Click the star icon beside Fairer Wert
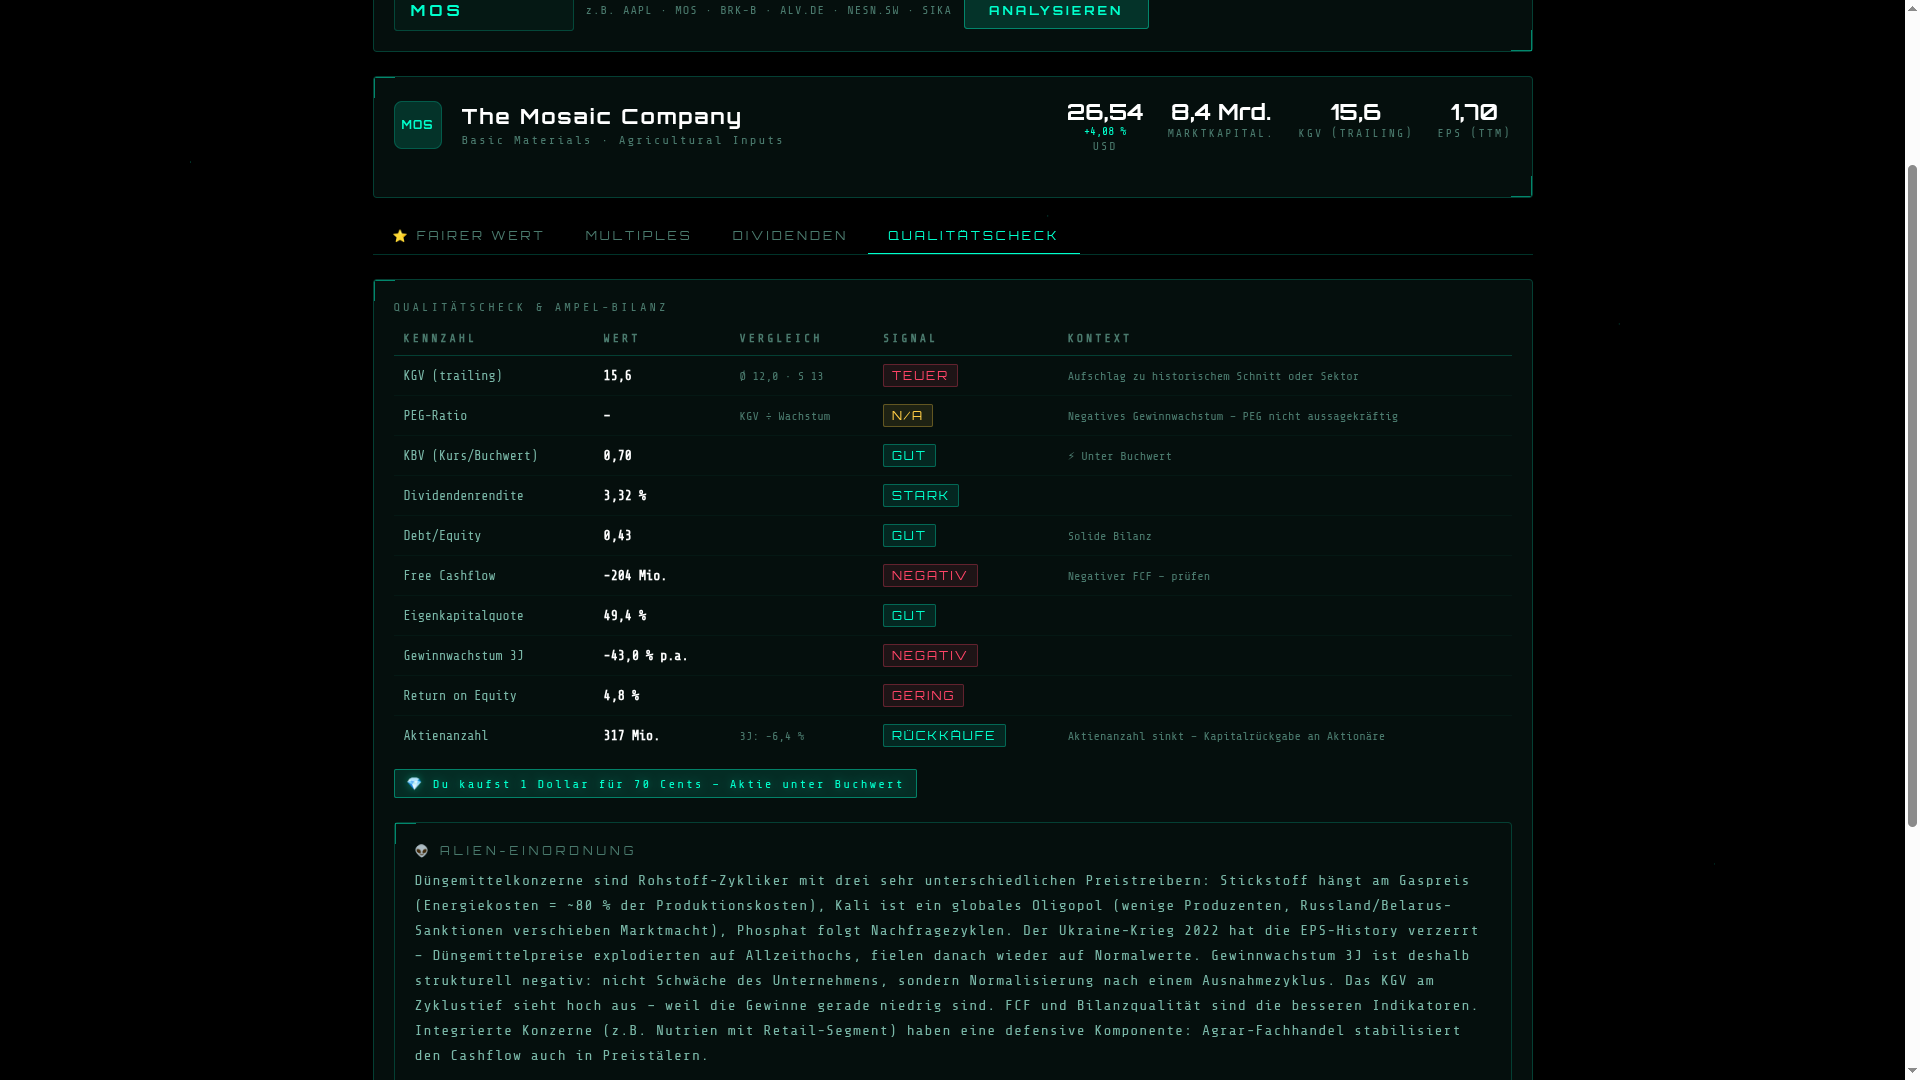The width and height of the screenshot is (1920, 1080). (x=400, y=236)
